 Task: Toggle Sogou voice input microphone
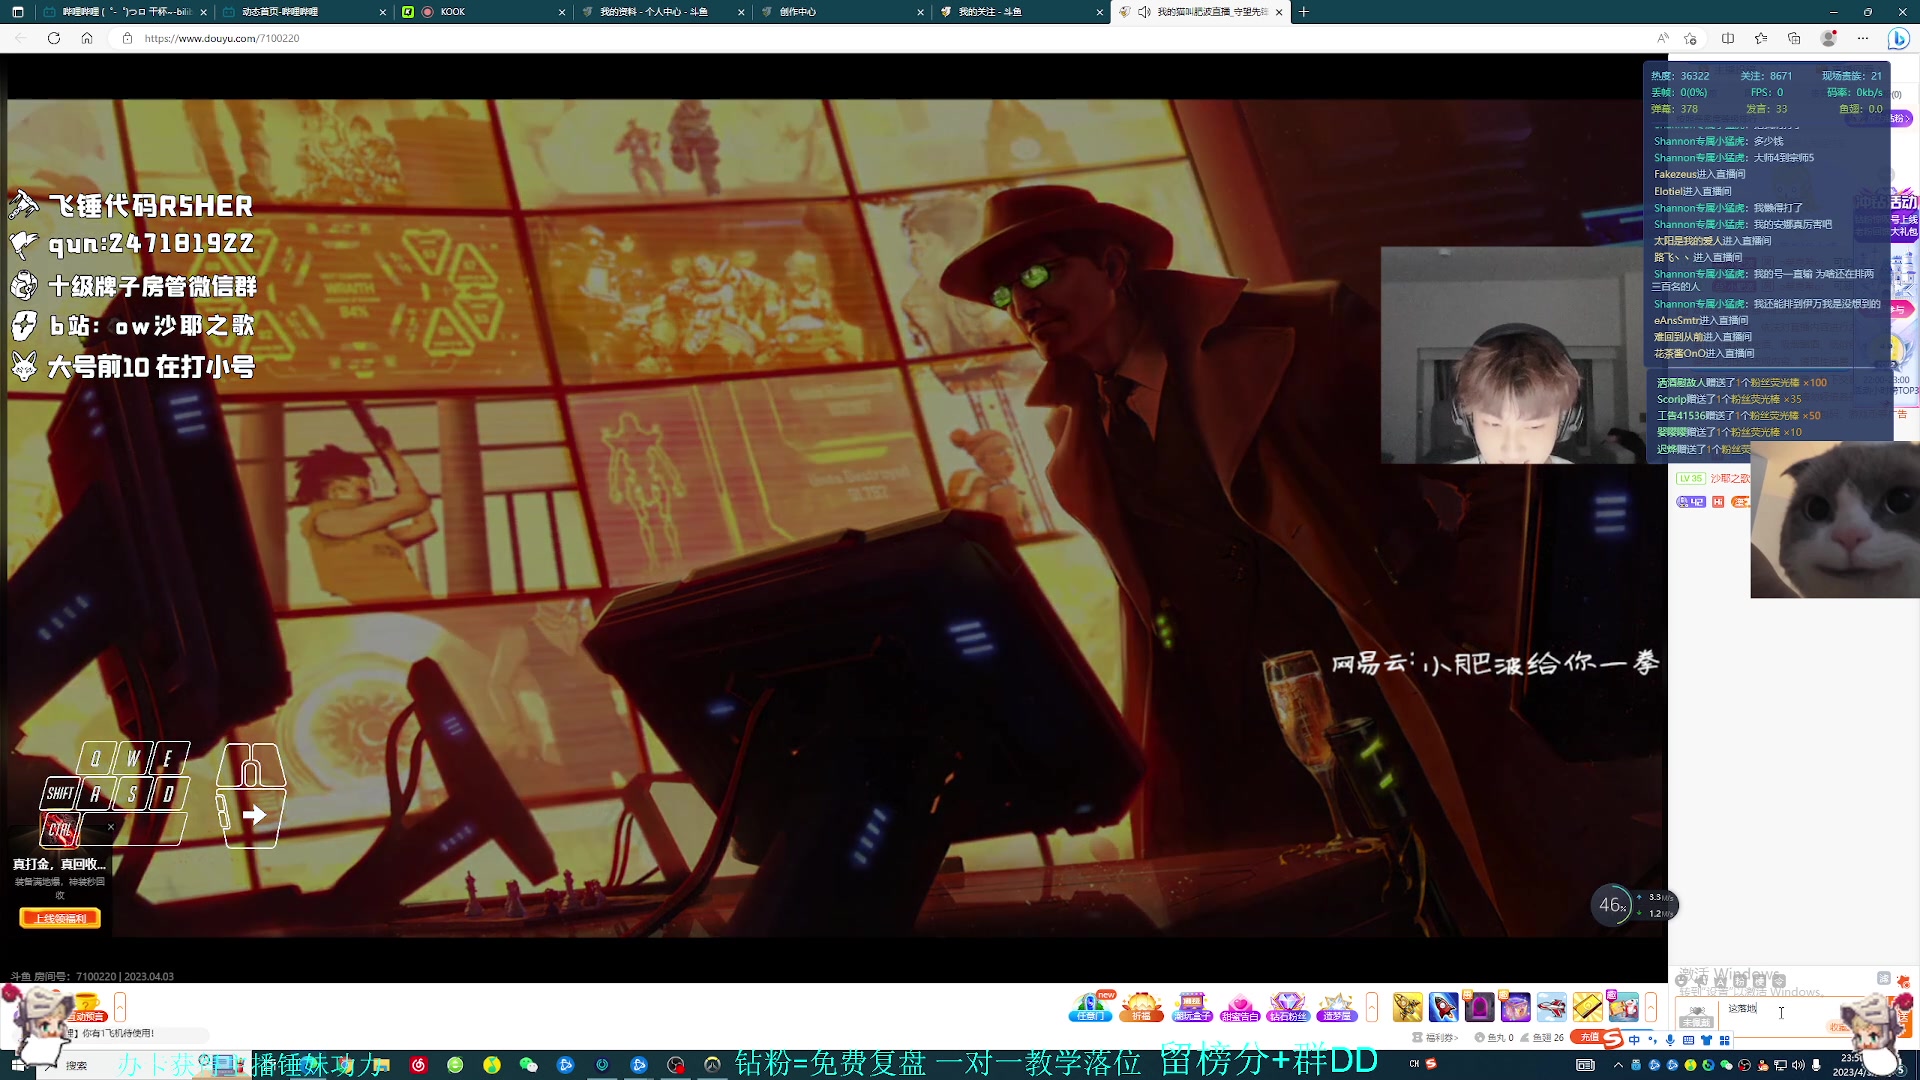coord(1670,1040)
